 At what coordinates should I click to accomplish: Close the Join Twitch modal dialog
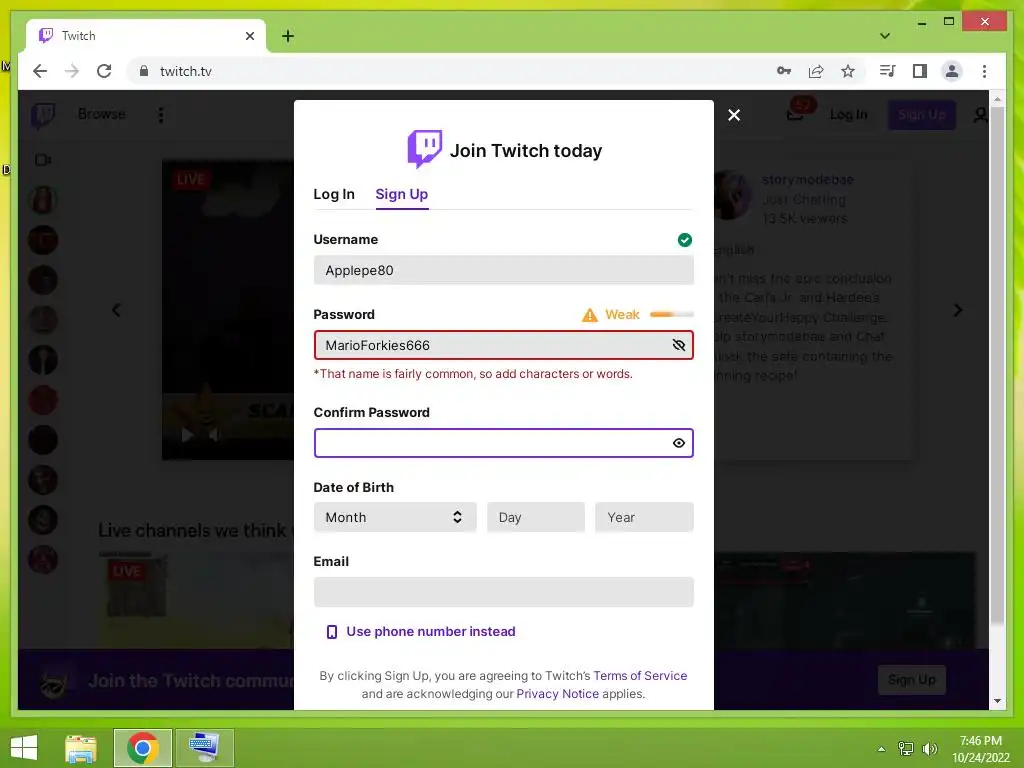coord(734,115)
